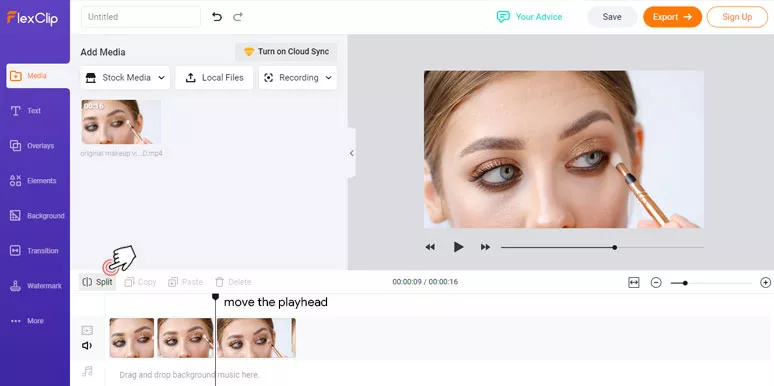Zoom out the timeline with minus icon
Screen dimensions: 774x386
tap(656, 283)
